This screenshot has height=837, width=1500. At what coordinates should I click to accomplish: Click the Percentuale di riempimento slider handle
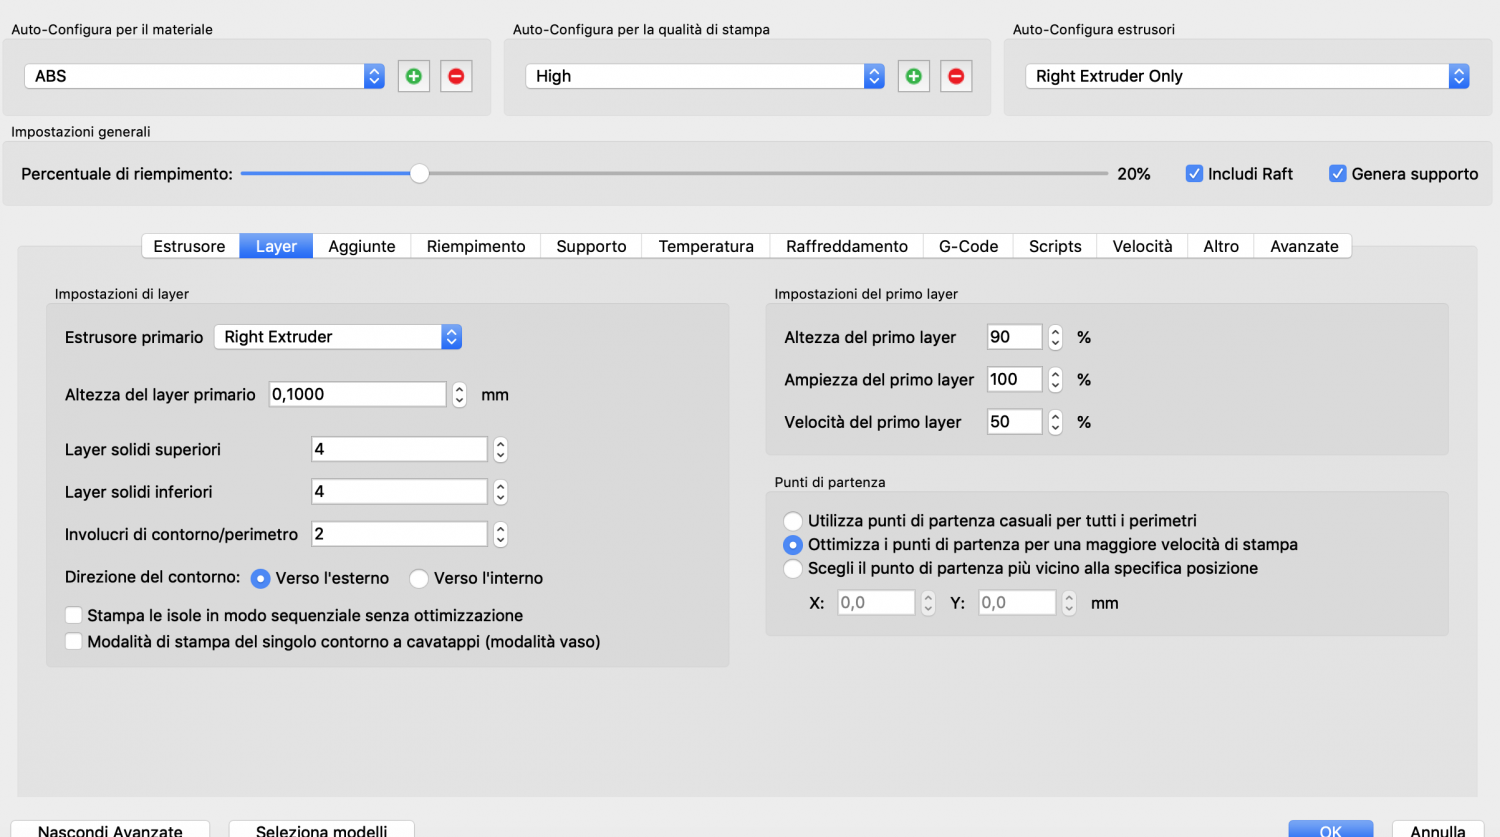[x=420, y=174]
